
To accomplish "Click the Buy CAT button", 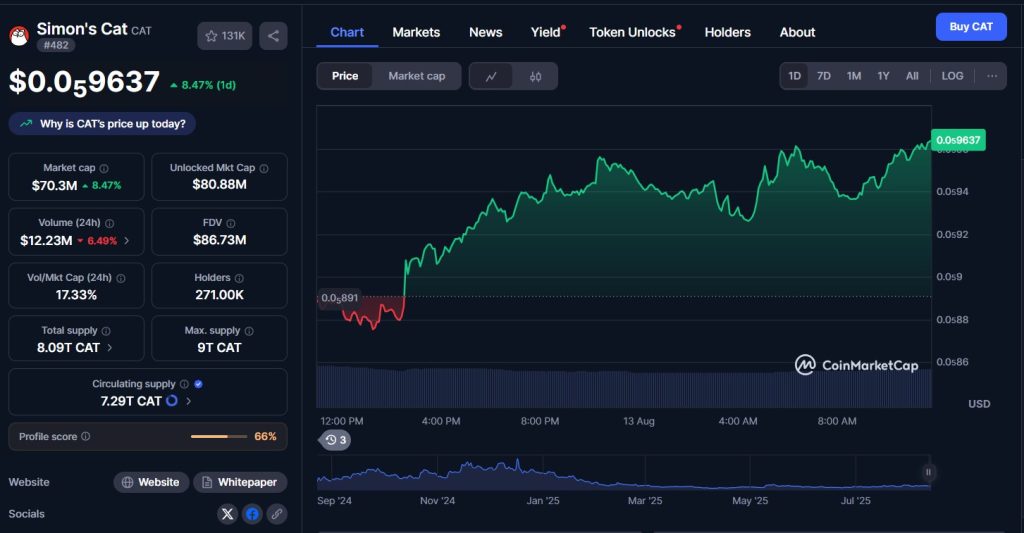I will (x=970, y=27).
